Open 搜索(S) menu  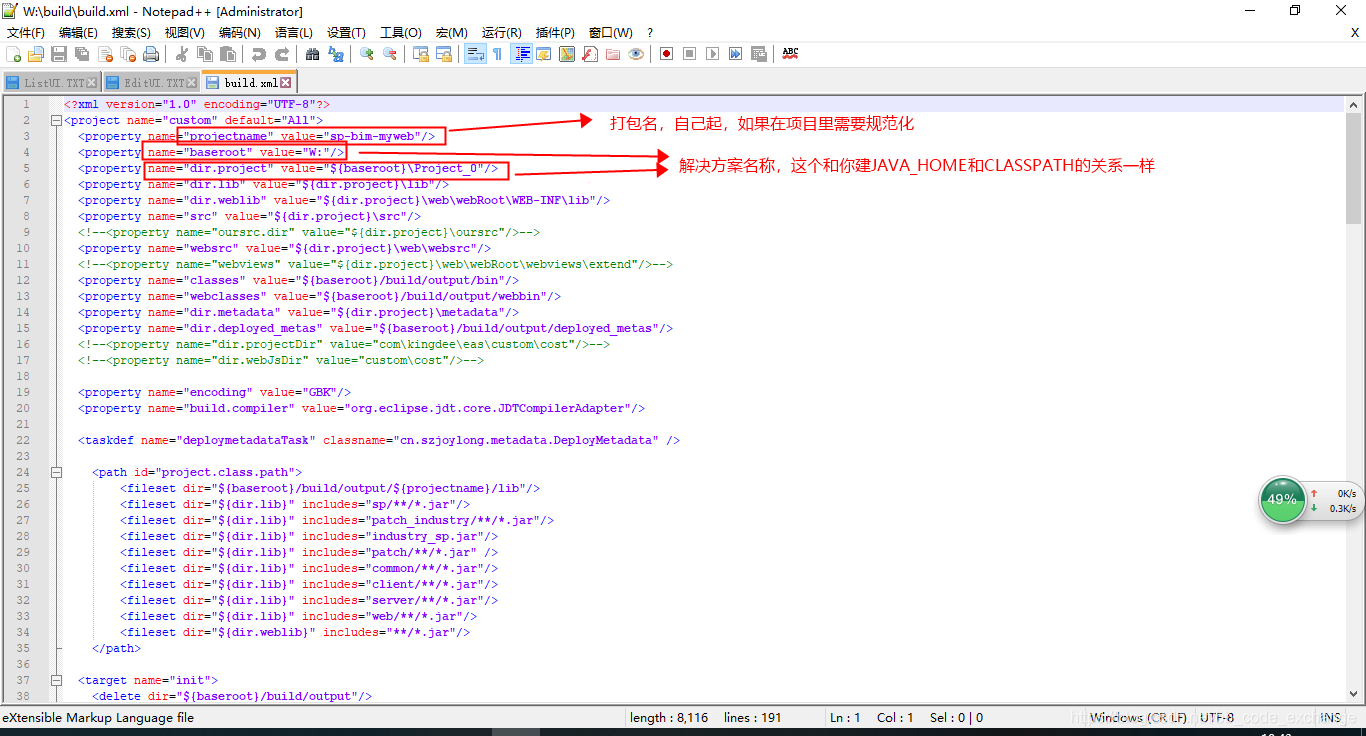131,33
